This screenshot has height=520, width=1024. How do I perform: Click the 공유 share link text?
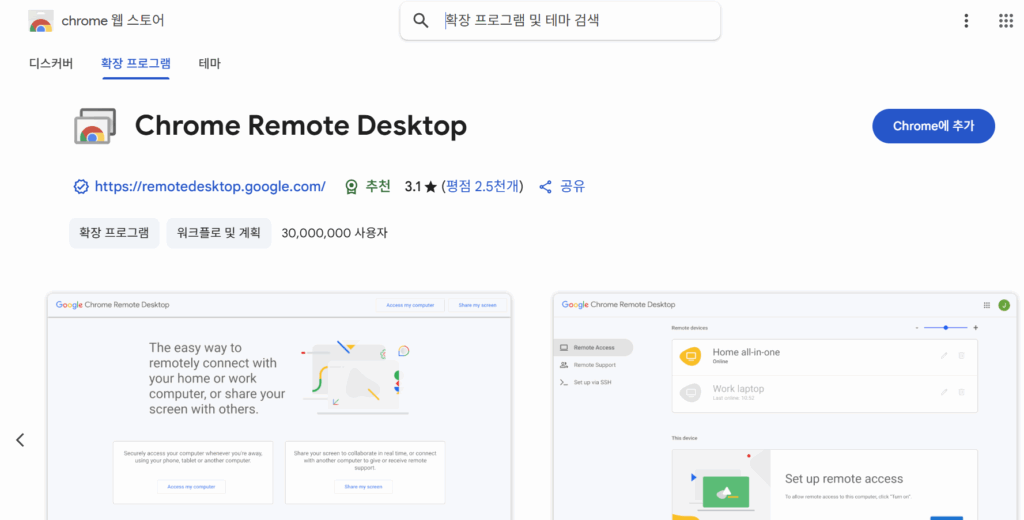point(573,187)
